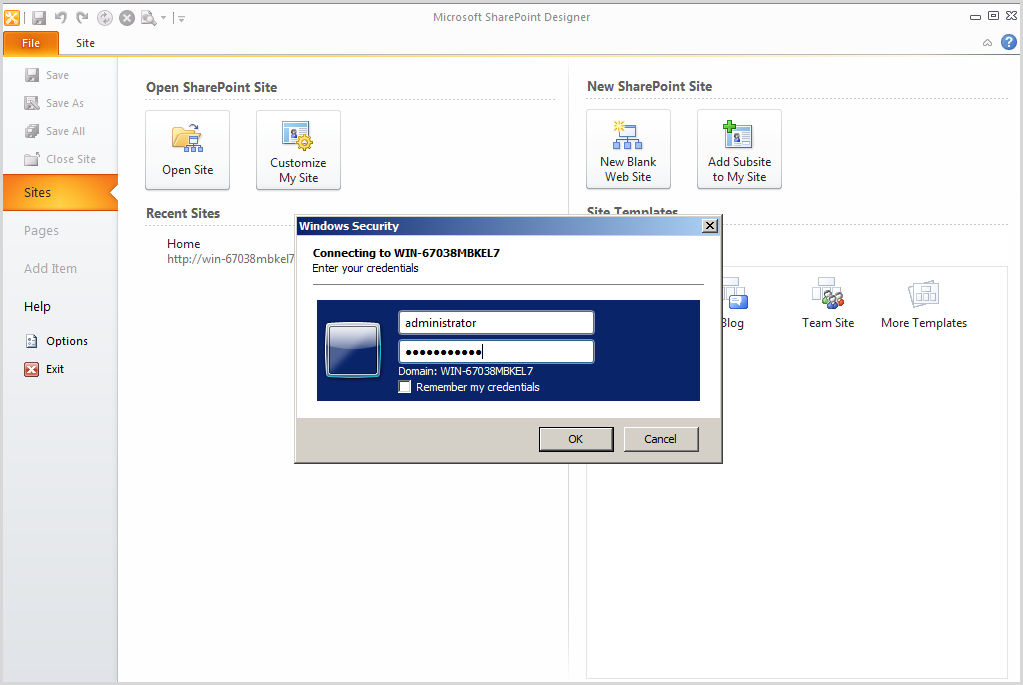Tick the Remember my credentials checkbox
The image size is (1023, 685).
coord(405,387)
